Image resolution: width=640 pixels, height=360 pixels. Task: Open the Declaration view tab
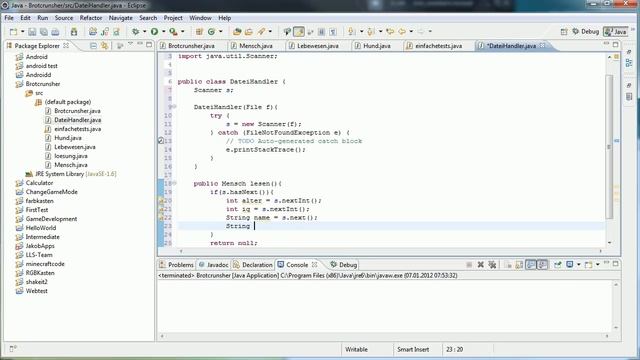click(253, 265)
